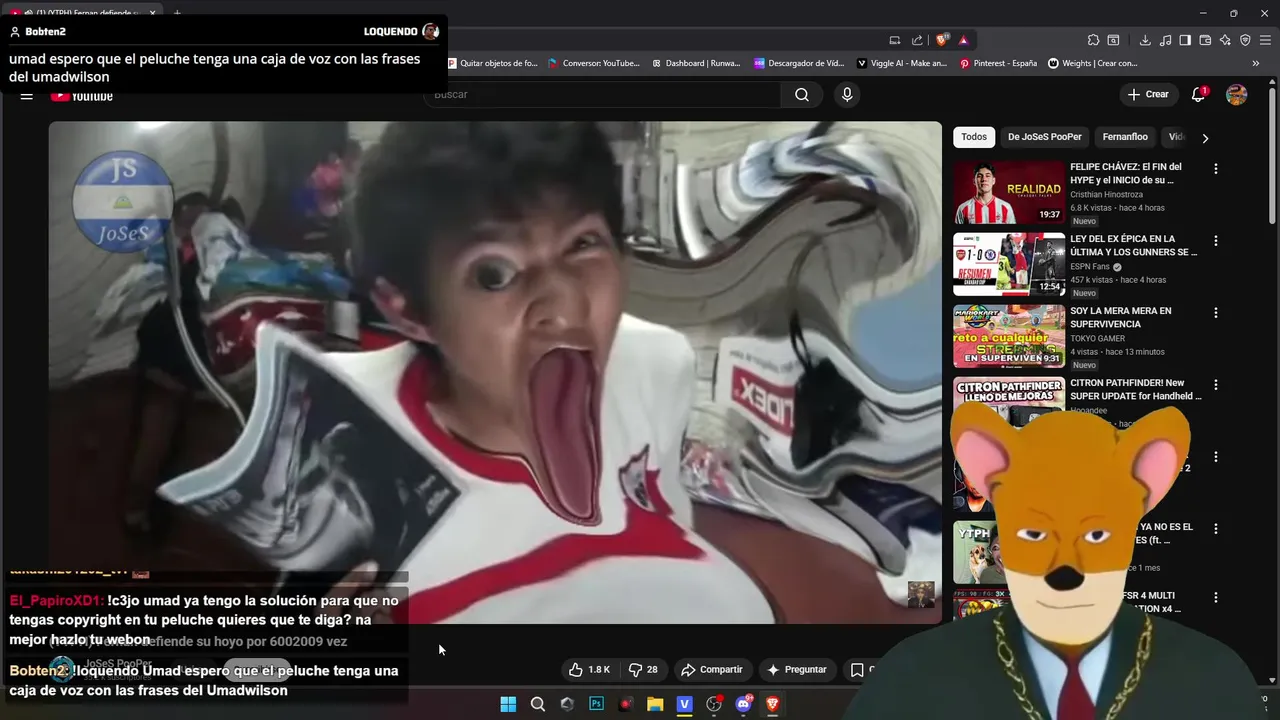Image resolution: width=1280 pixels, height=720 pixels.
Task: Open File Explorer from taskbar
Action: point(655,704)
